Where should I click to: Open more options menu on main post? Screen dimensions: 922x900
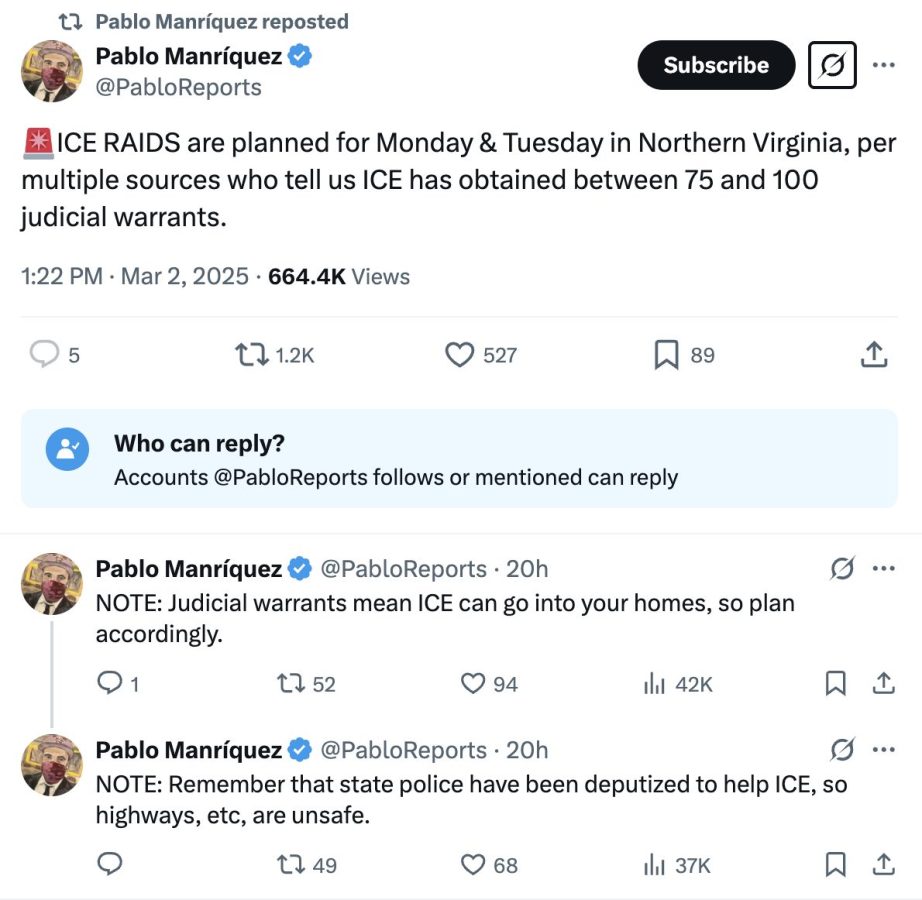(884, 65)
